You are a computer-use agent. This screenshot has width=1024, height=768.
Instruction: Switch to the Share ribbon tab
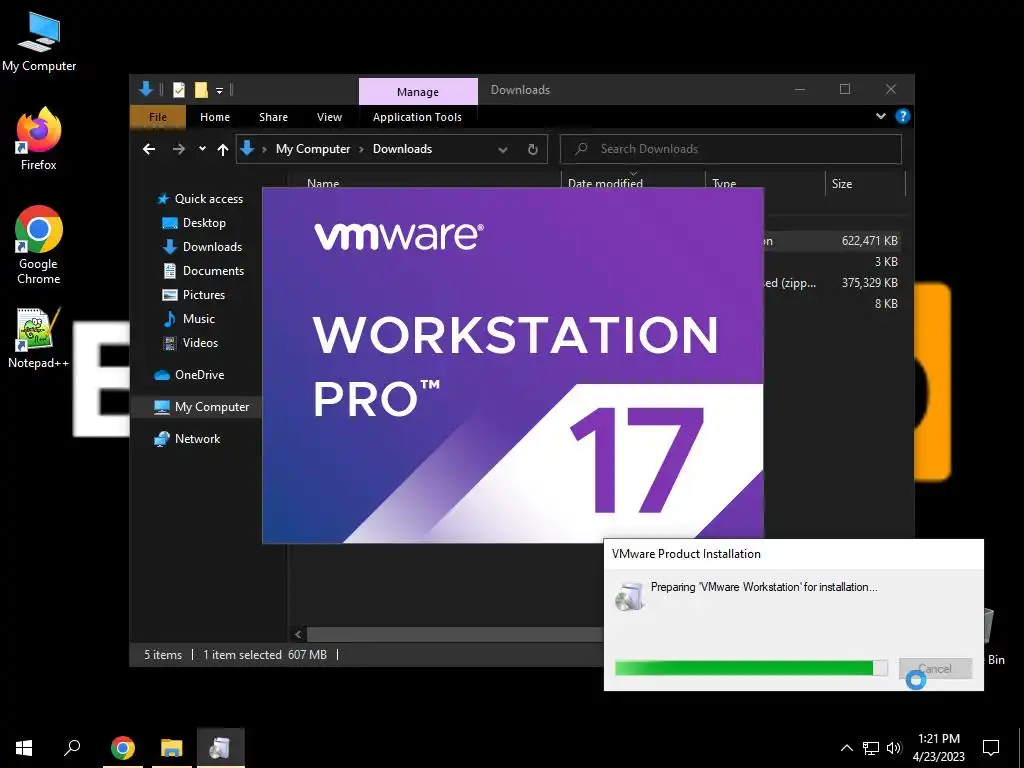point(273,117)
